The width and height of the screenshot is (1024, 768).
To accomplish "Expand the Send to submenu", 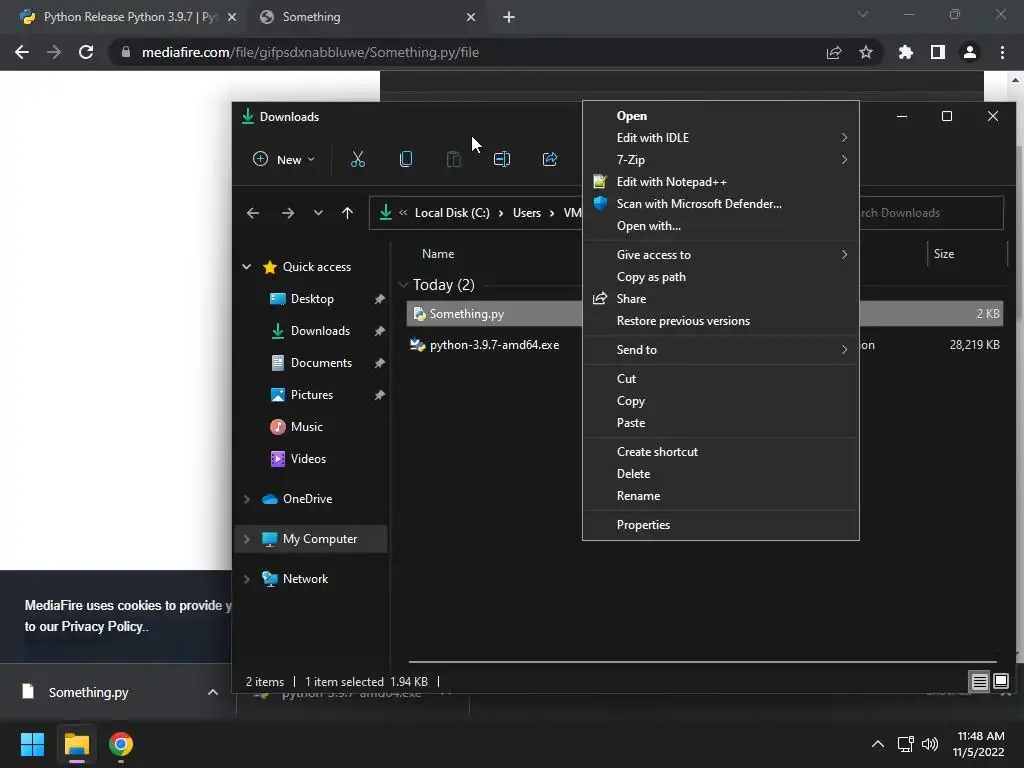I will pyautogui.click(x=720, y=350).
